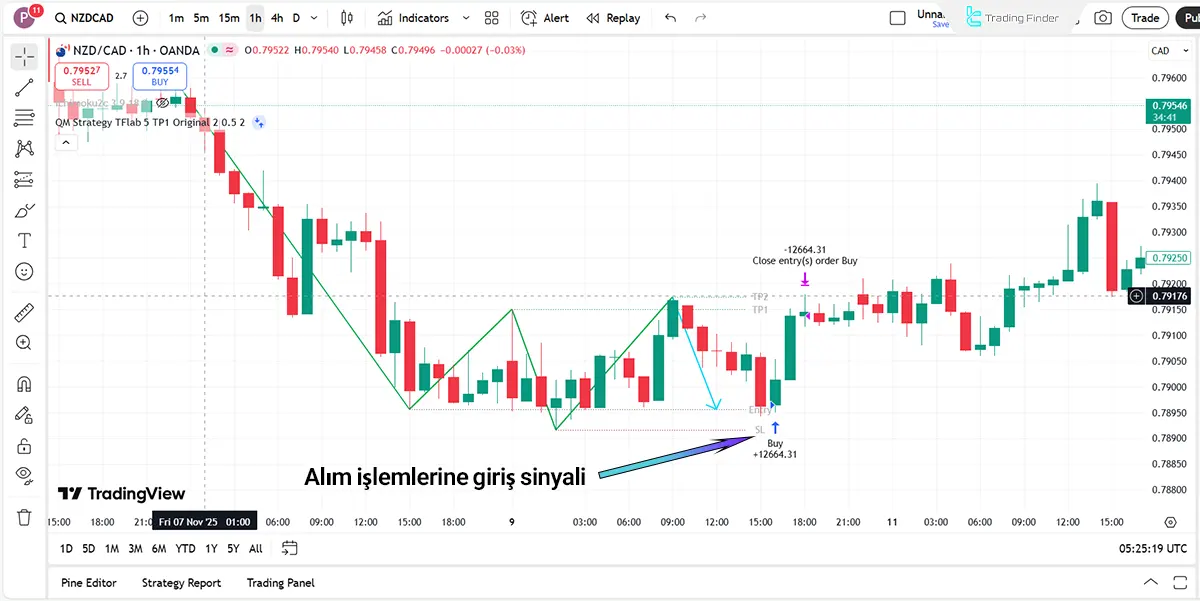Activate the chart zoom-in tool
The image size is (1200, 601).
coord(25,342)
